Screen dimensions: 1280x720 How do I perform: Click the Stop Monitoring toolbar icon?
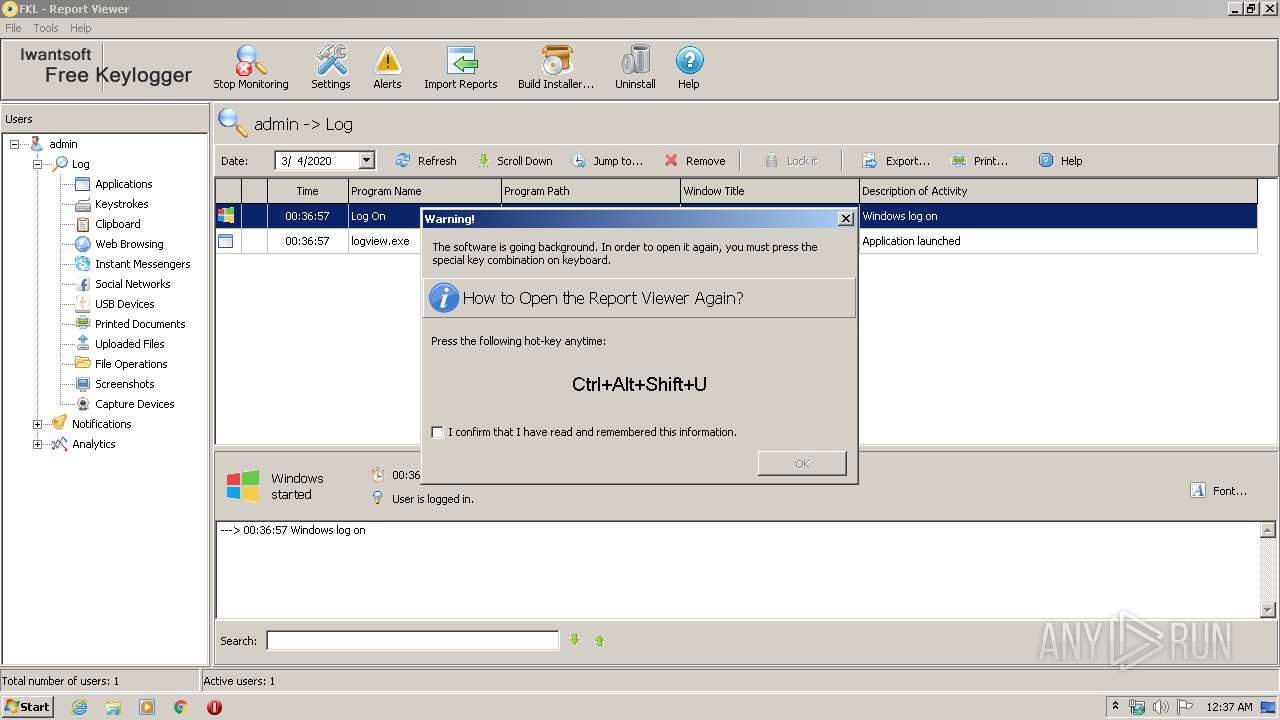[250, 68]
